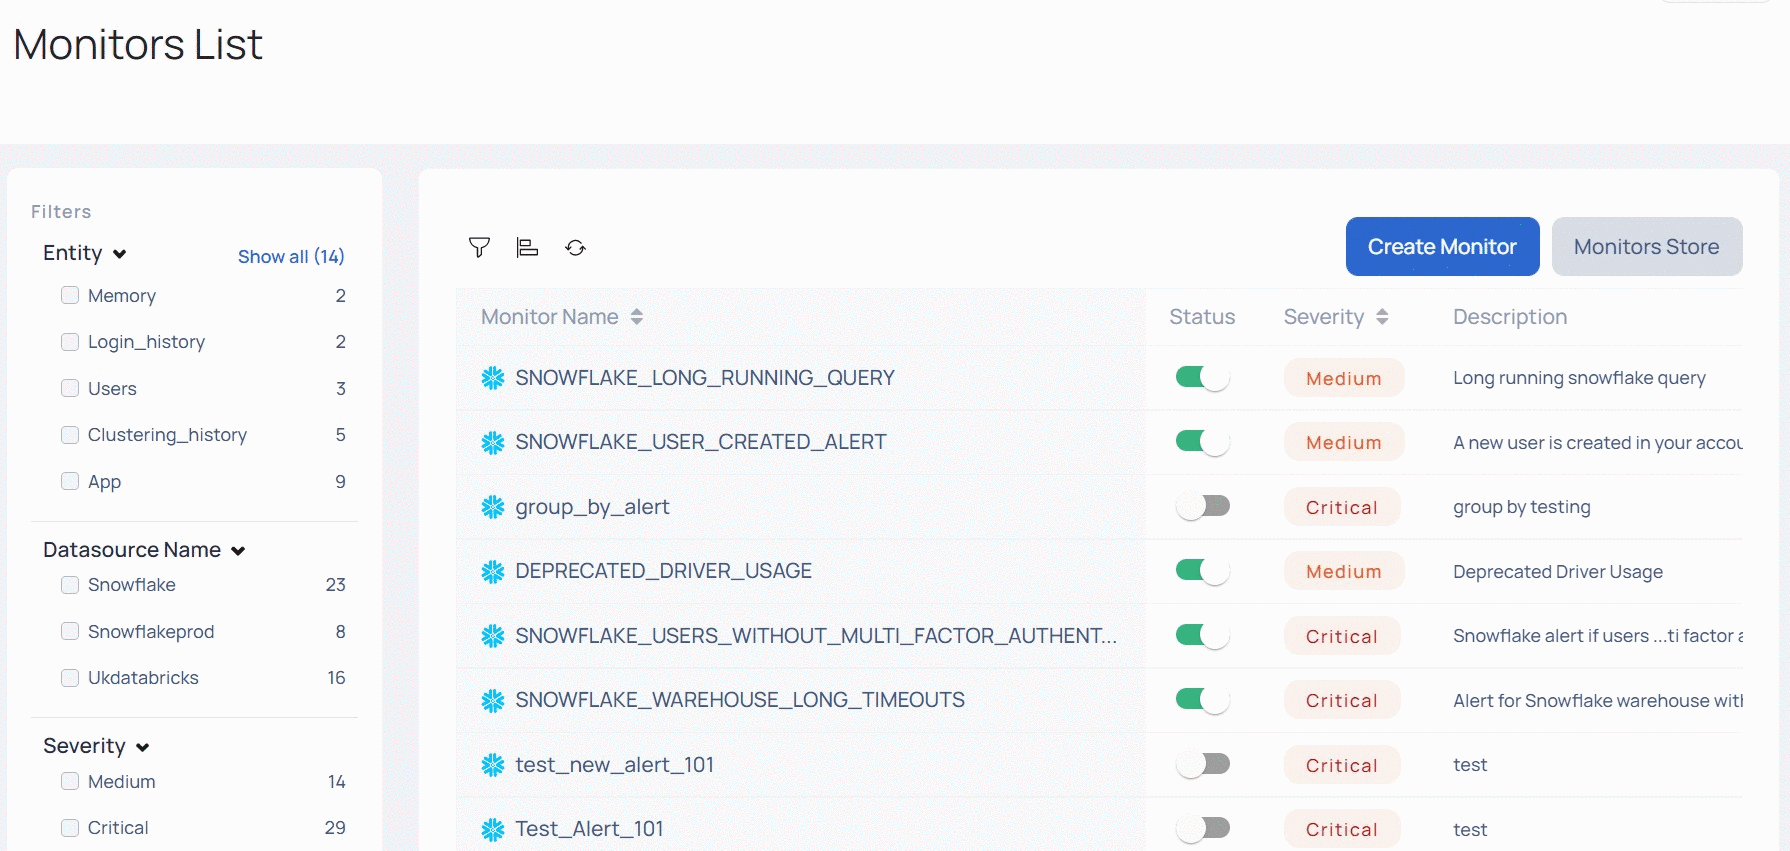This screenshot has height=851, width=1790.
Task: Open SNOWFLAKE_WAREHOUSE_LONG_TIMEOUTS monitor
Action: click(x=740, y=700)
